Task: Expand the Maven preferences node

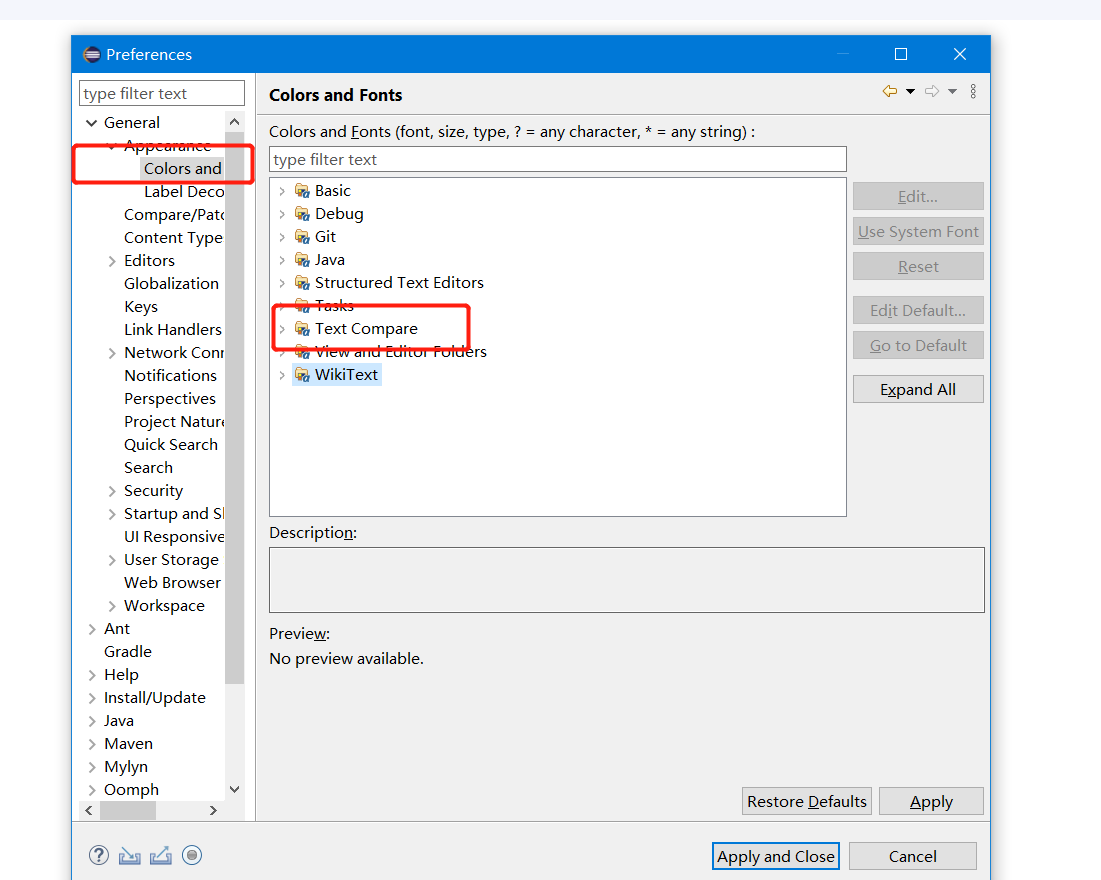Action: [x=92, y=744]
